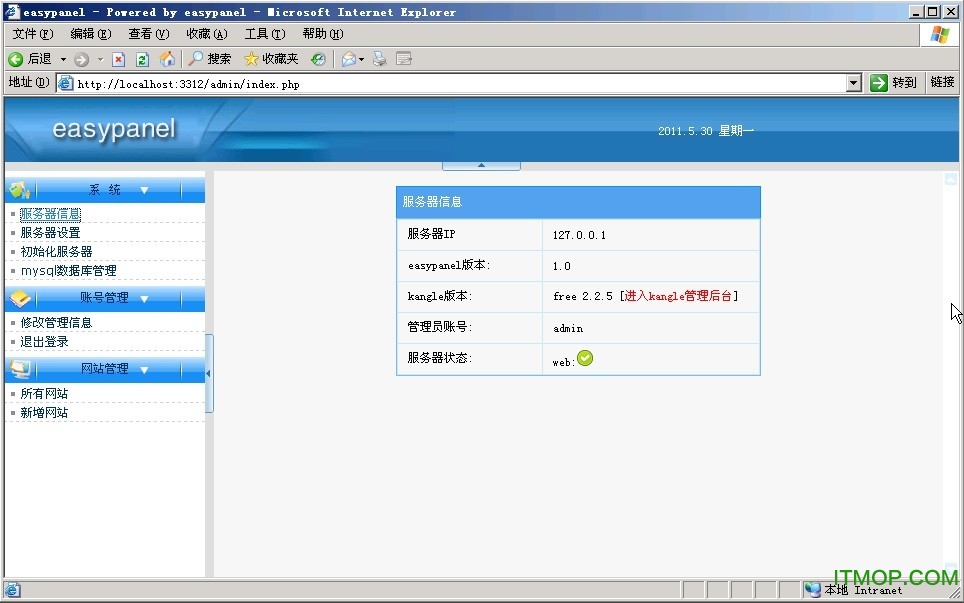Viewport: 964px width, 603px height.
Task: Open the 工具 menu
Action: coord(263,33)
